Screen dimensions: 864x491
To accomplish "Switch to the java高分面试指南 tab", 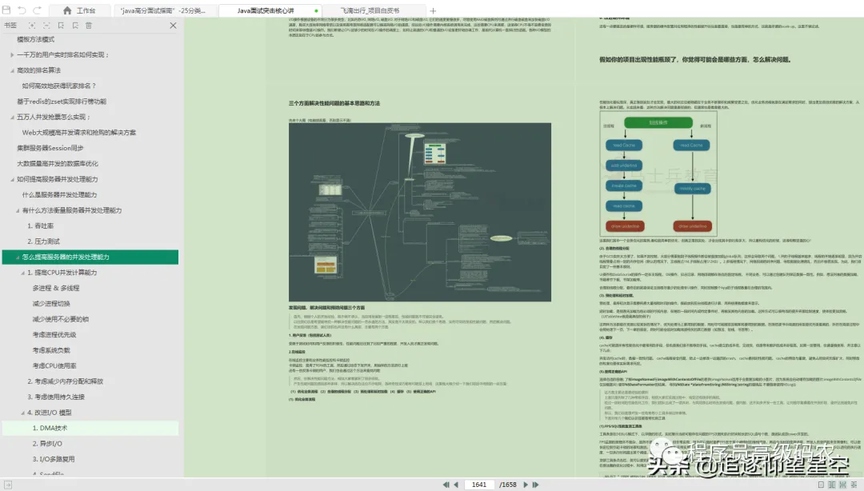I will coord(164,10).
